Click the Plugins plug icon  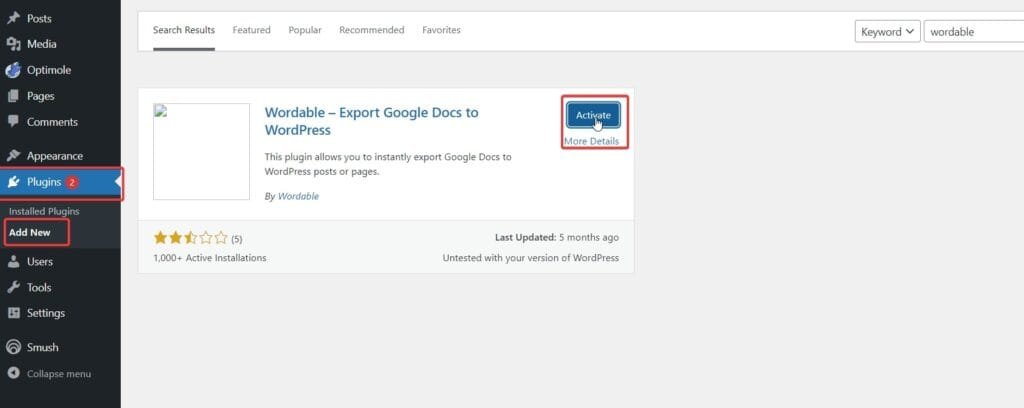click(13, 182)
